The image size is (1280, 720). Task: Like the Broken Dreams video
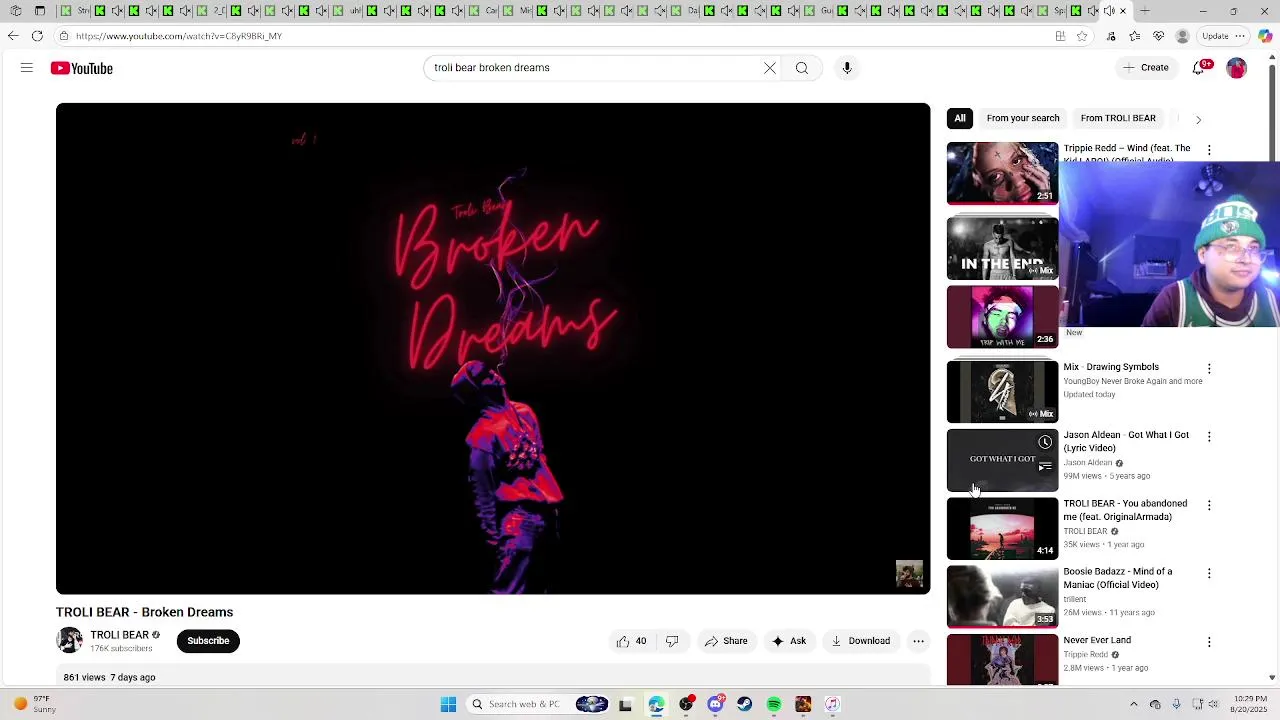tap(631, 641)
